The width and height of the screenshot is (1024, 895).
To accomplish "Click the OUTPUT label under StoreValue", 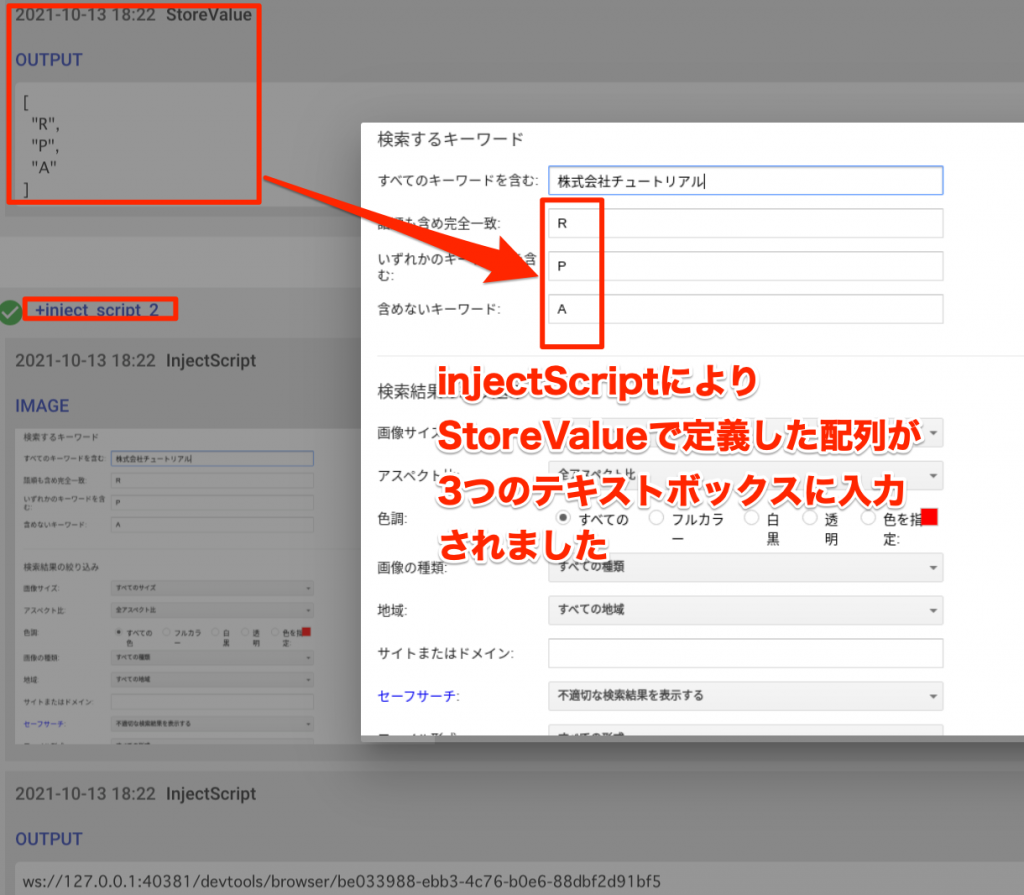I will point(49,60).
